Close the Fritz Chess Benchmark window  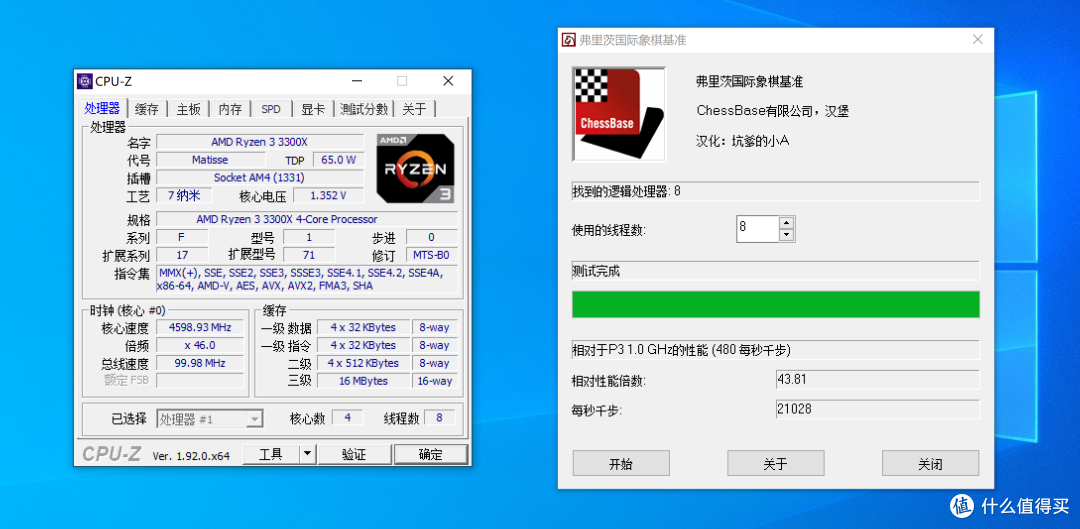(x=977, y=40)
